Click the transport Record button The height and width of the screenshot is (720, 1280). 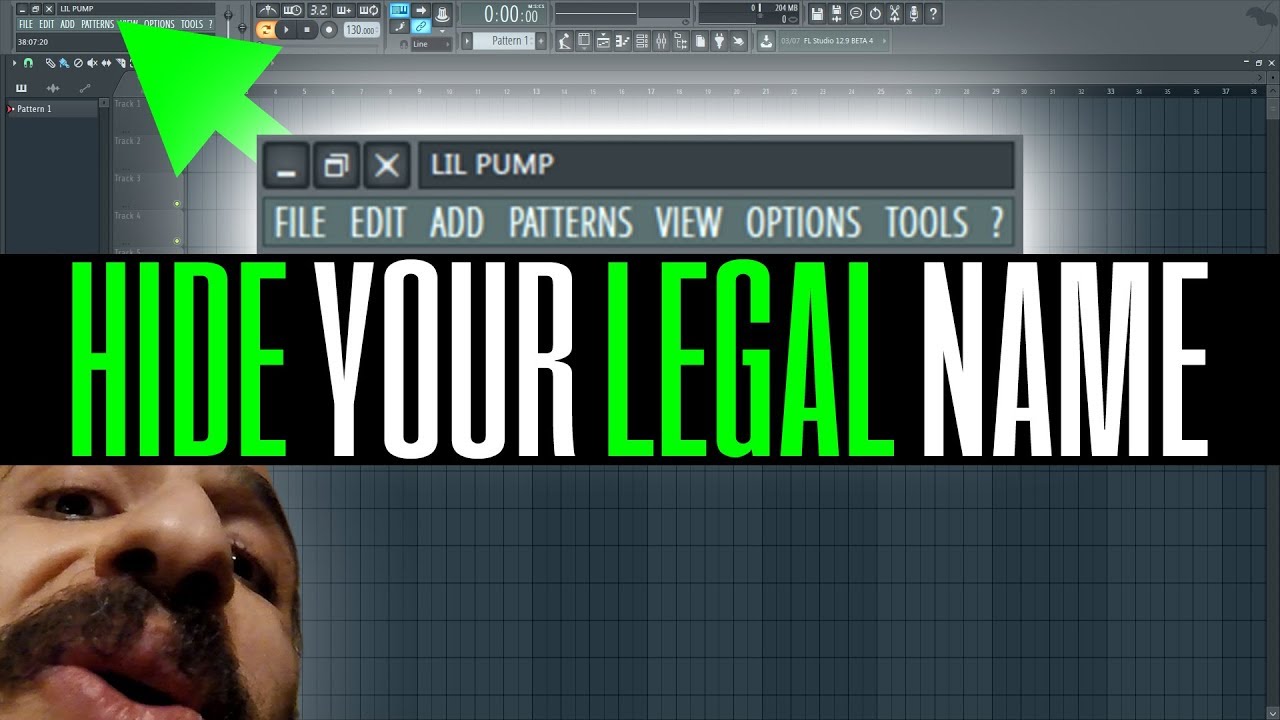click(329, 30)
